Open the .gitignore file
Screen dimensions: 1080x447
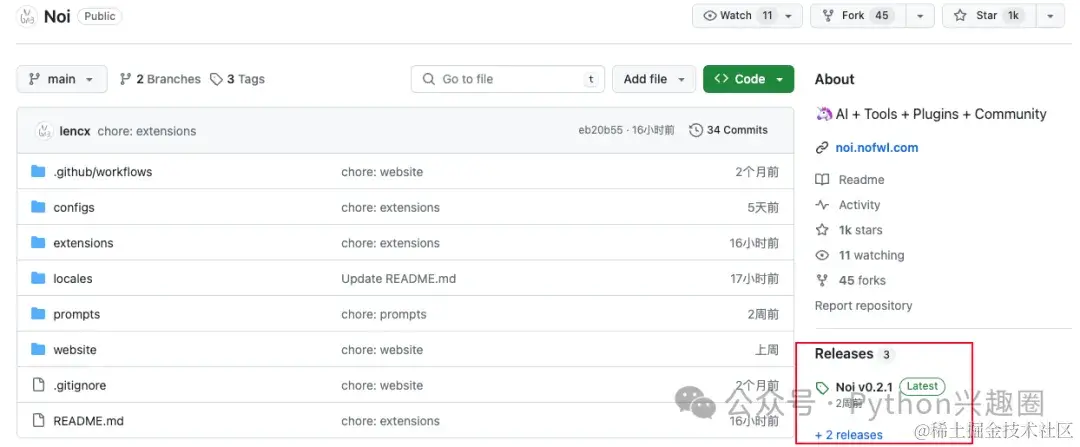coord(80,386)
